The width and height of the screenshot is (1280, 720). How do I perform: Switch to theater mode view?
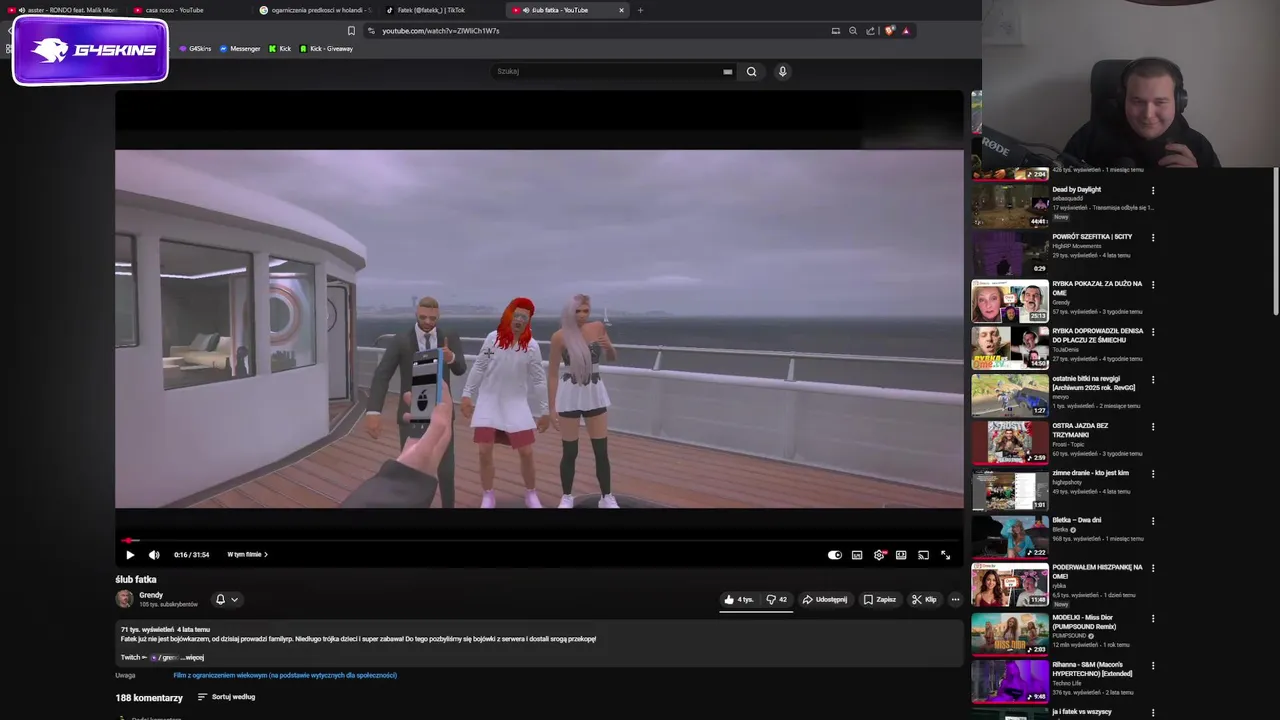(901, 555)
